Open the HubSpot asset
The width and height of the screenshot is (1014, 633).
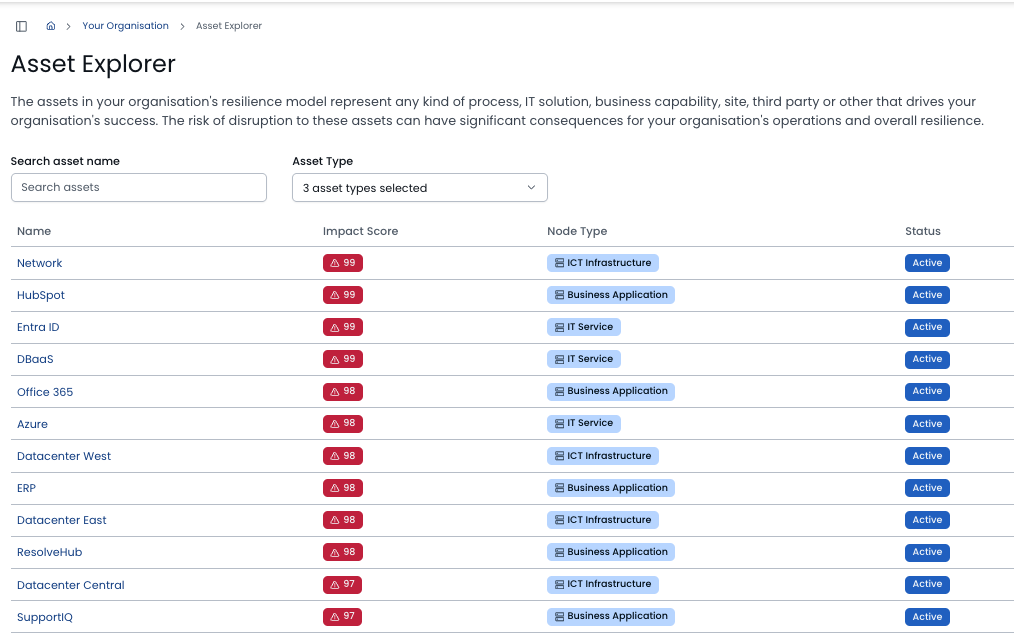click(41, 295)
